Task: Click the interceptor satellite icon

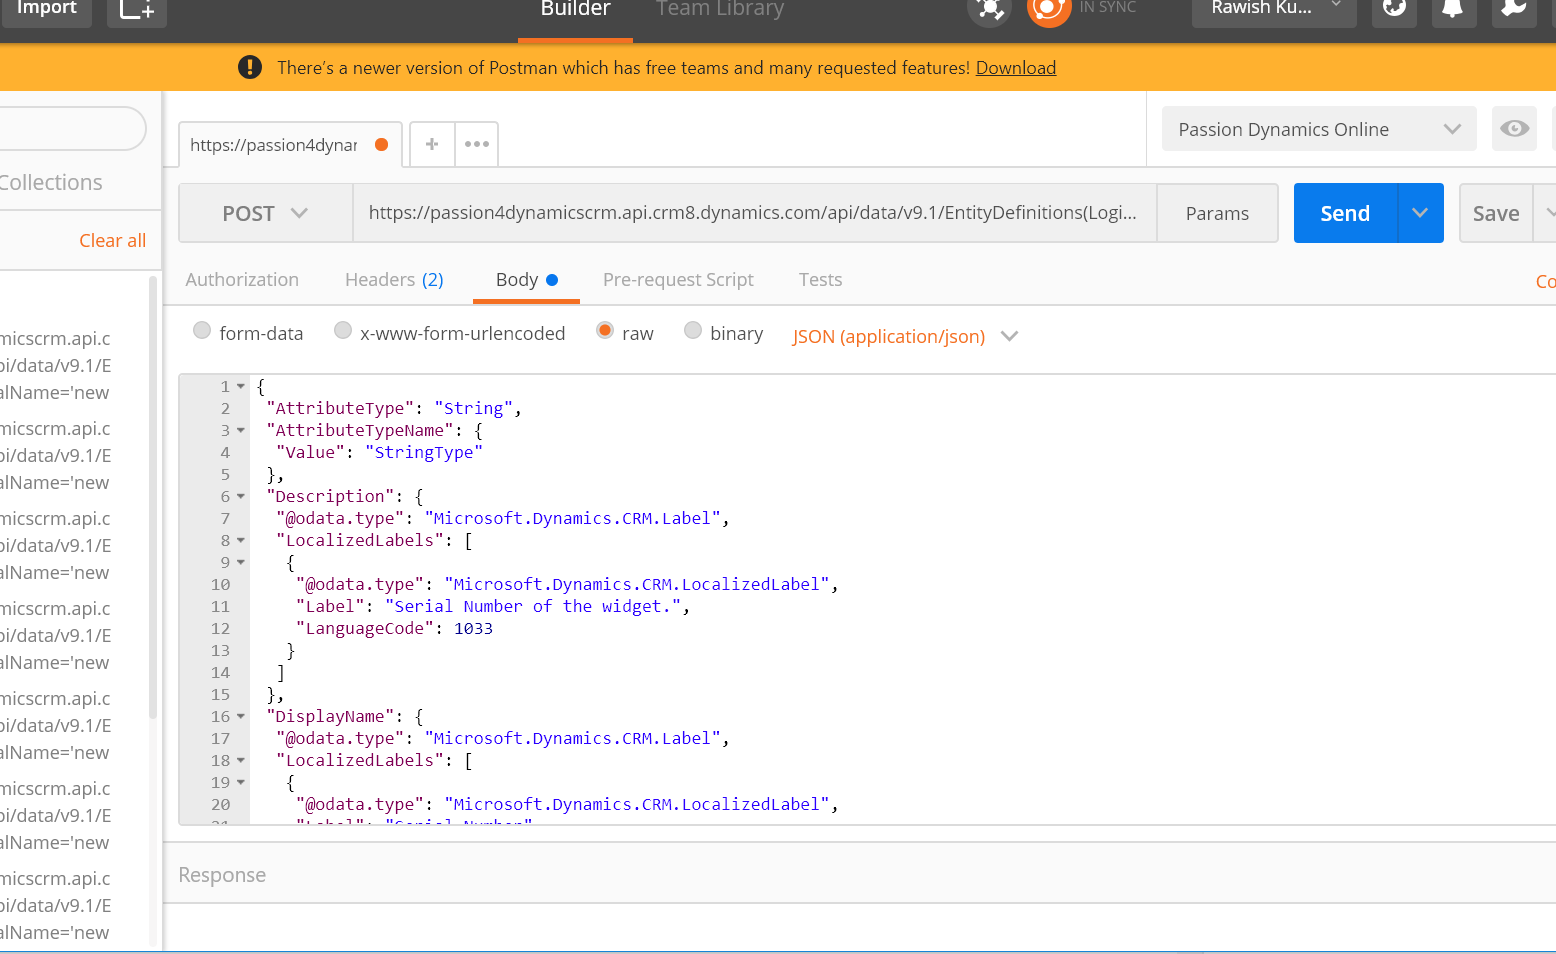Action: point(989,10)
